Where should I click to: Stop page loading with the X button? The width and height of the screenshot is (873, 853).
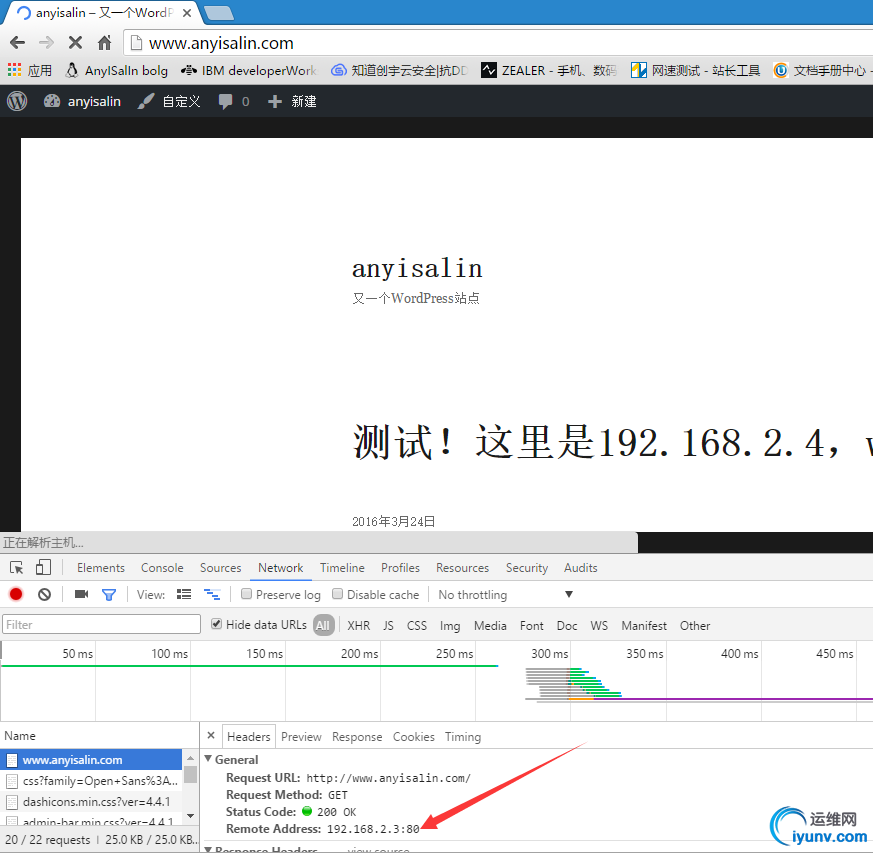[x=75, y=42]
